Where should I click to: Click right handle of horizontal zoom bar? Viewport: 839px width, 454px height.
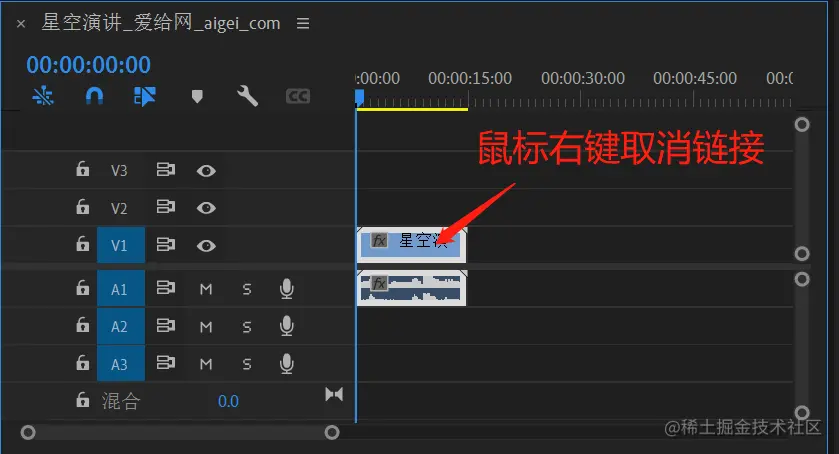[x=332, y=432]
